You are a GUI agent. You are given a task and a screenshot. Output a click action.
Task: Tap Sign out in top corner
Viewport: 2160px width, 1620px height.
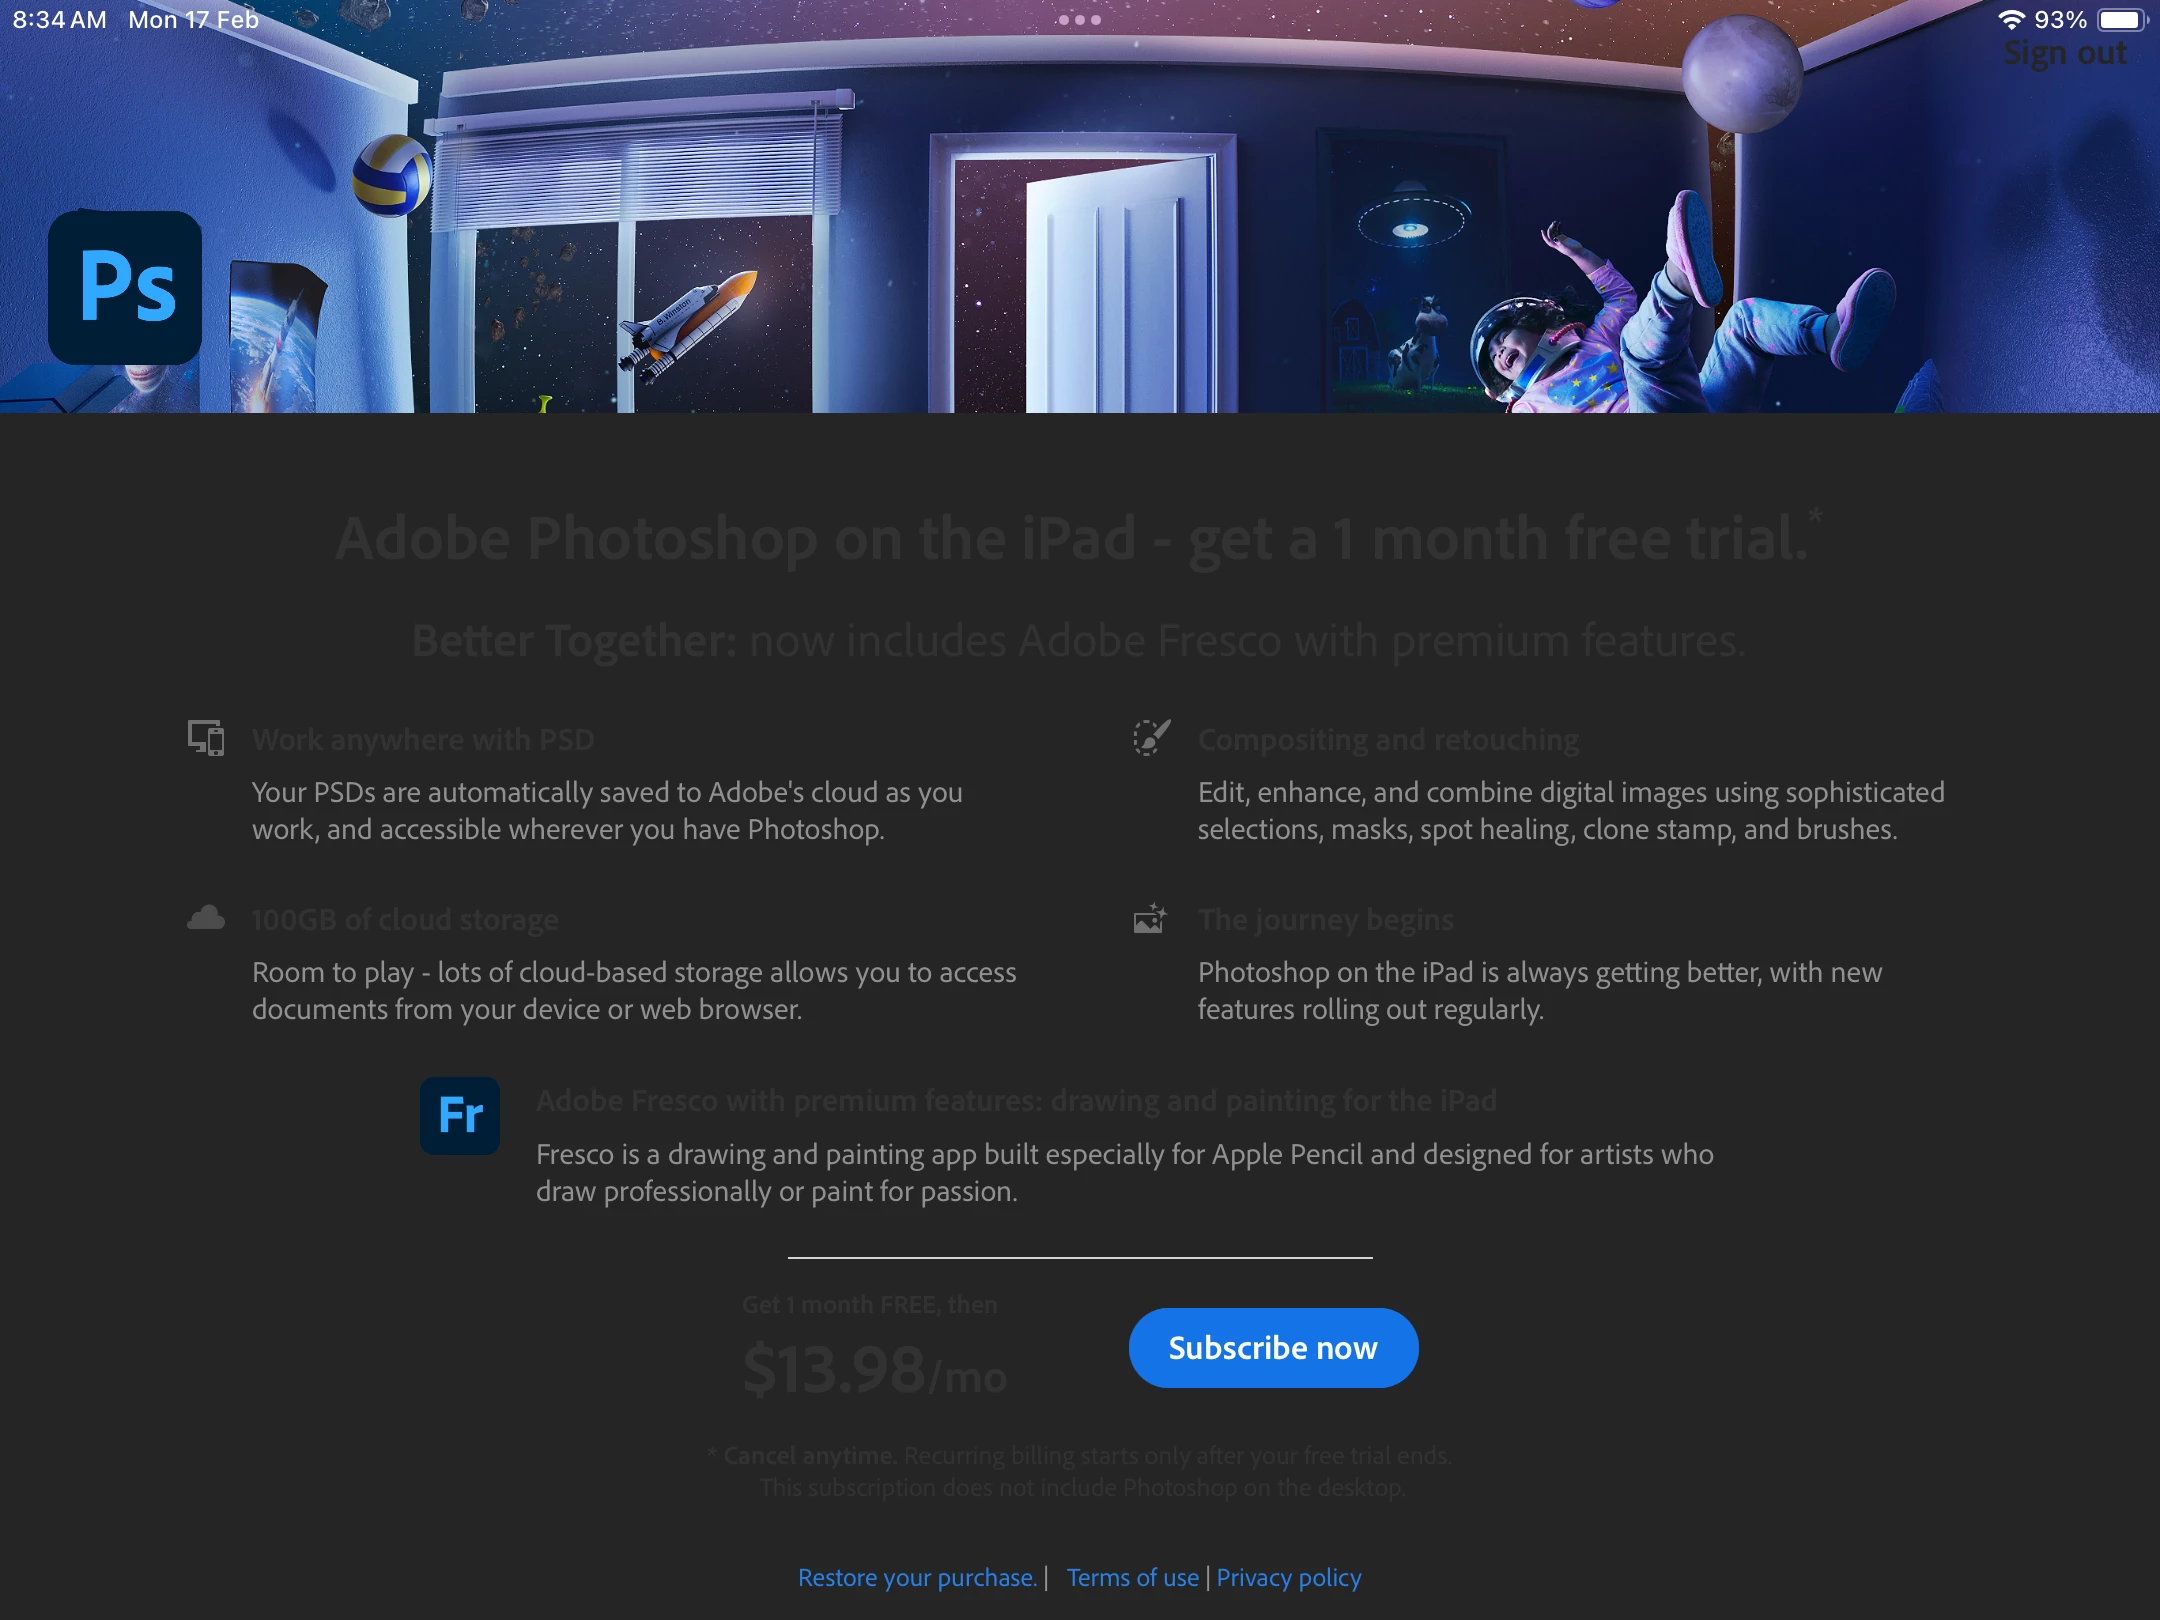2065,53
